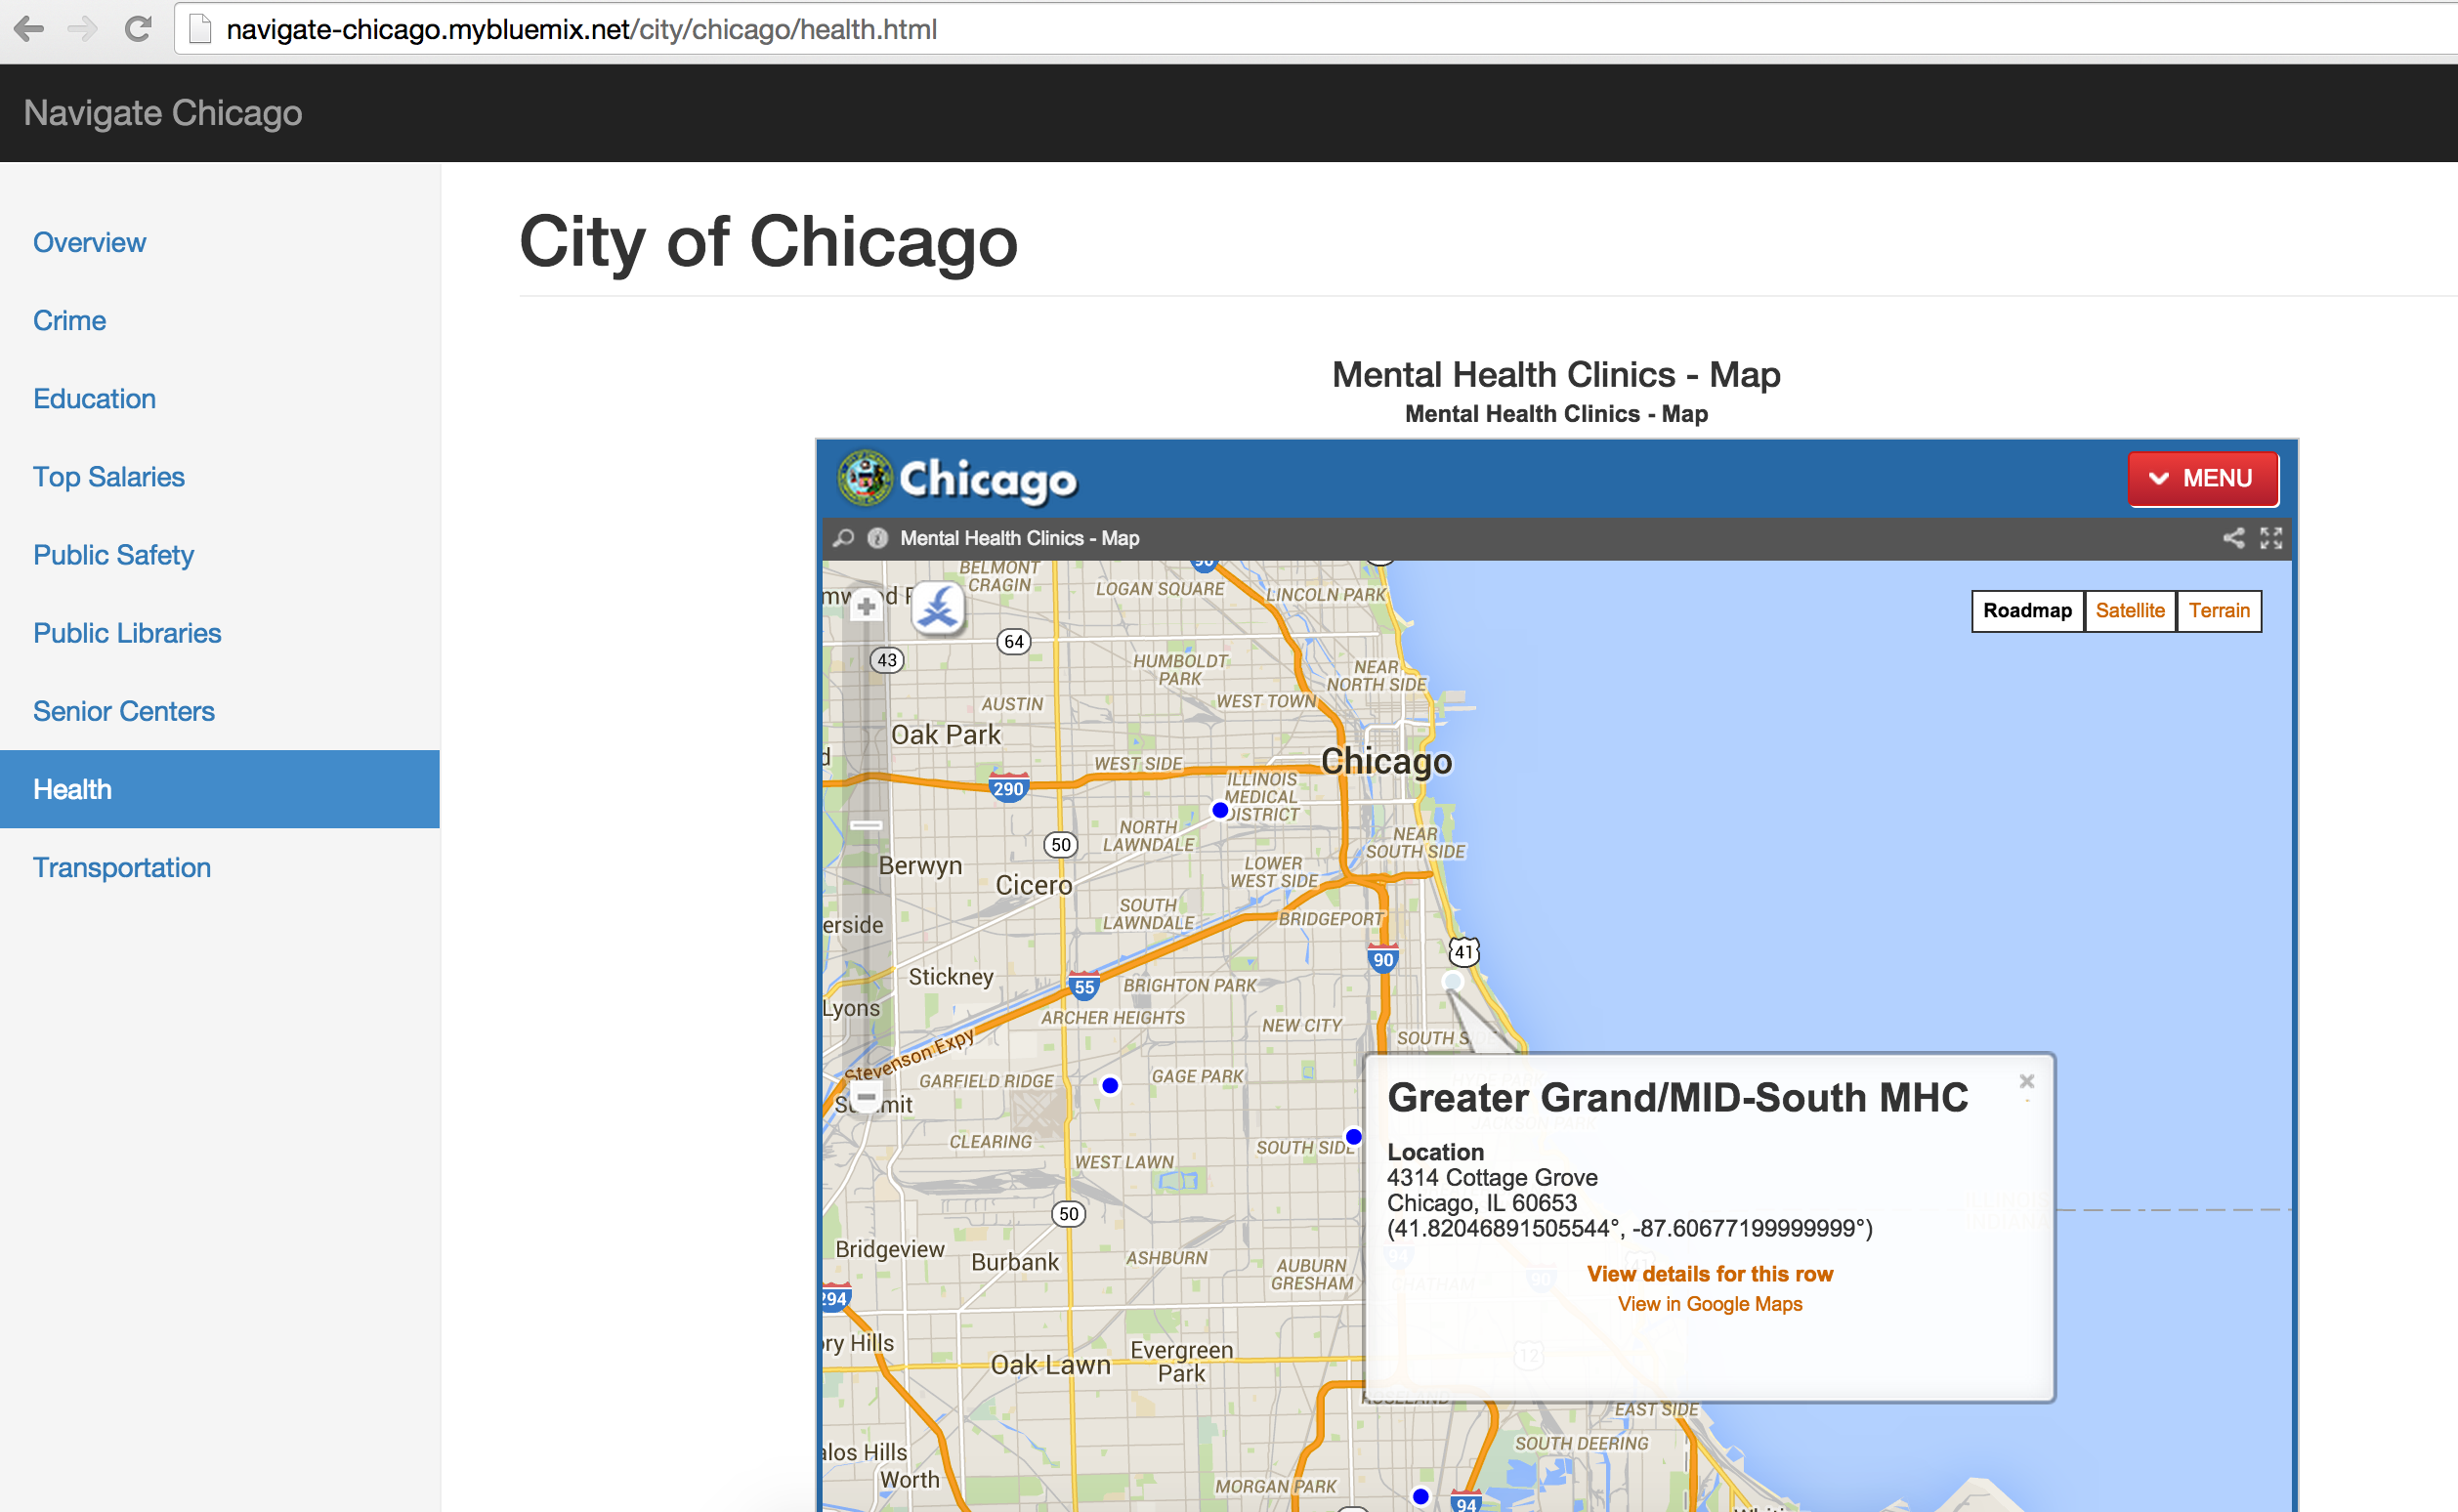This screenshot has height=1512, width=2458.
Task: Click the map search magnifier icon
Action: click(843, 538)
